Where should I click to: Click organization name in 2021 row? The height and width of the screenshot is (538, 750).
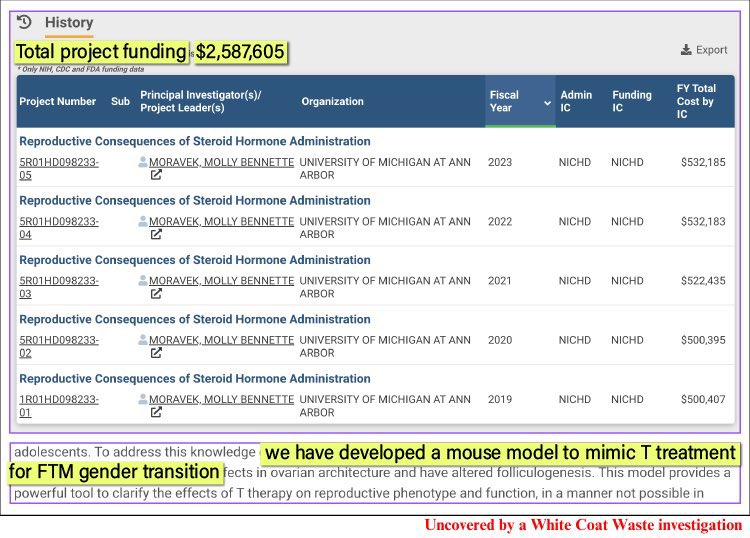[385, 287]
